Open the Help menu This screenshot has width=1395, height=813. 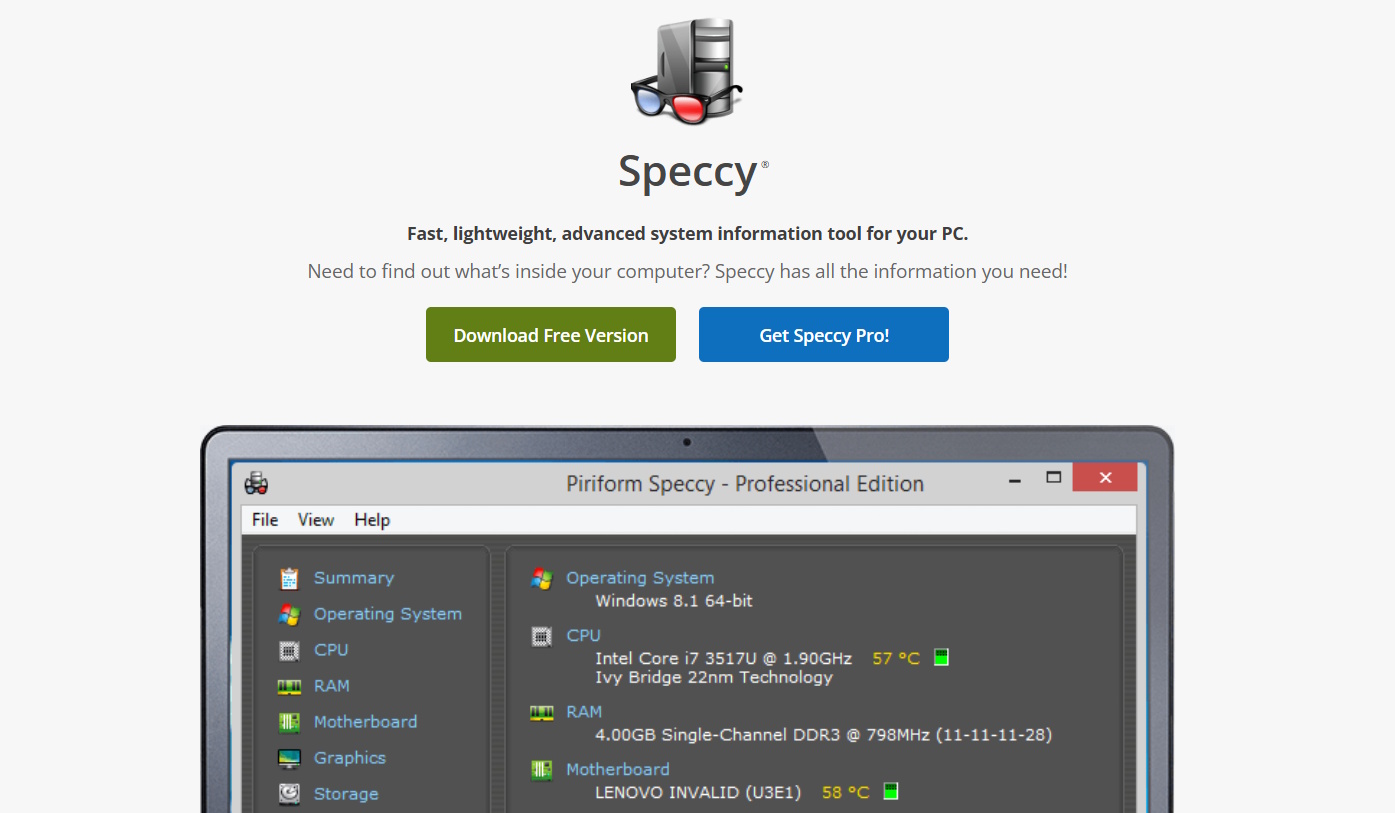click(x=372, y=520)
